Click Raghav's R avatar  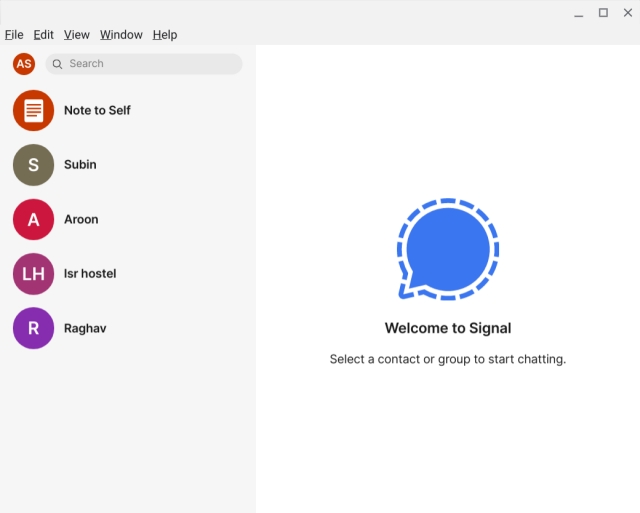click(33, 328)
